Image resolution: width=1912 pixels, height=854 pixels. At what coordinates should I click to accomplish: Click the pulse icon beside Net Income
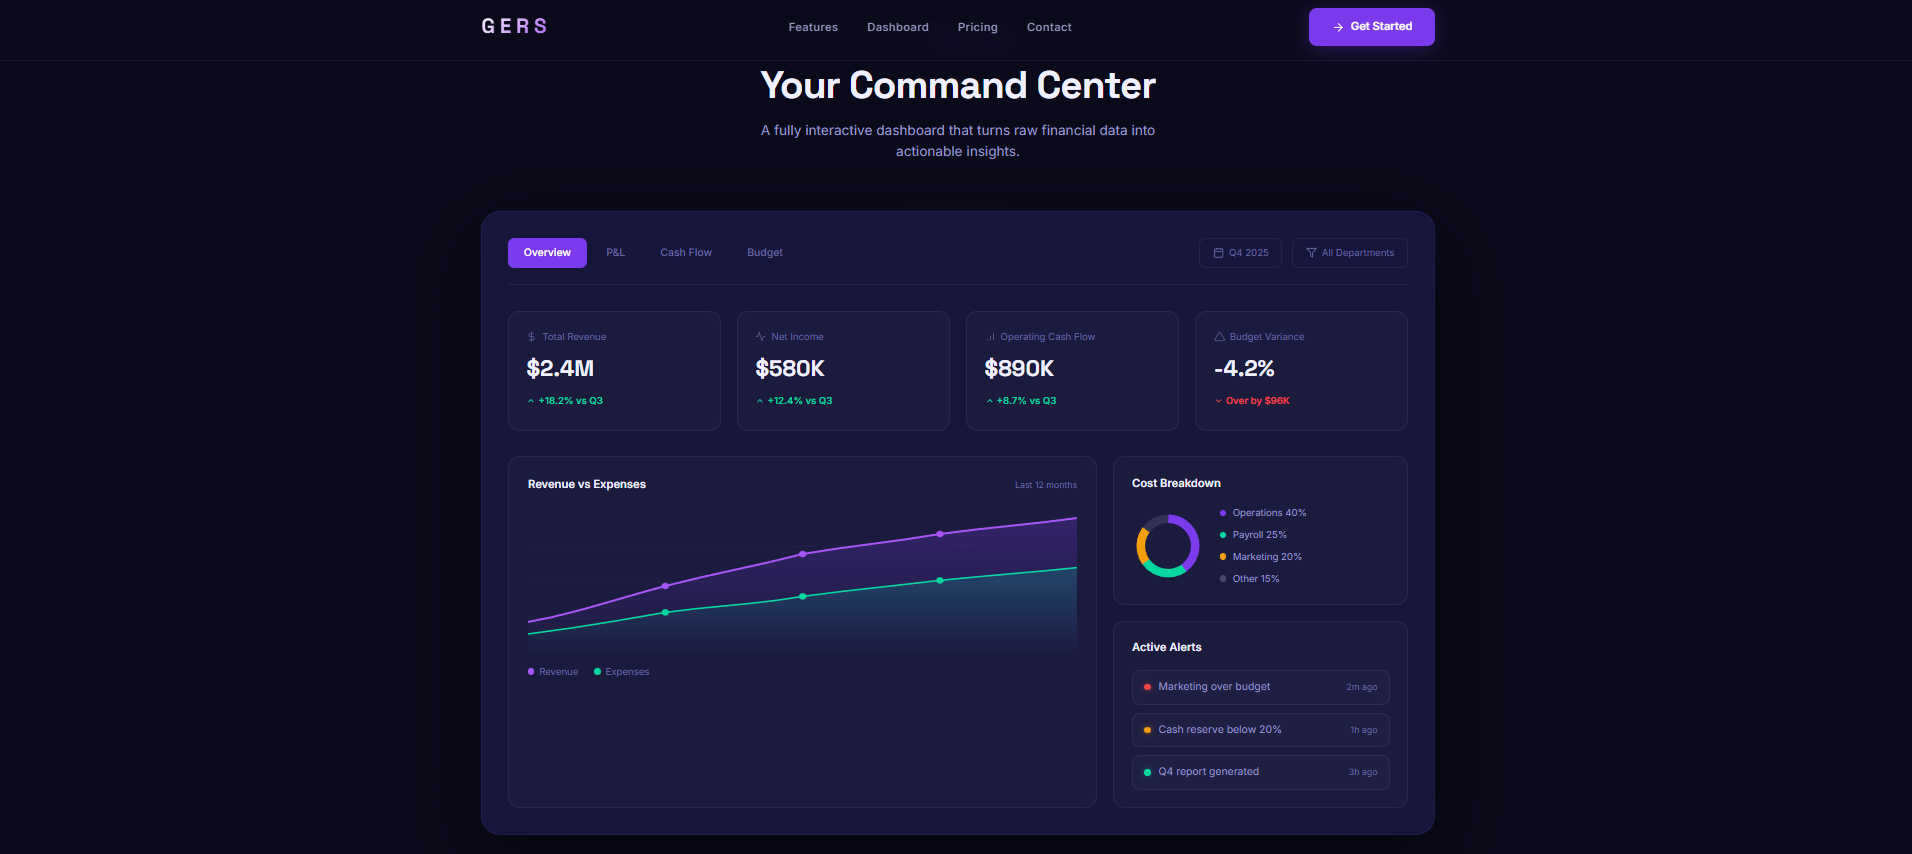coord(760,337)
